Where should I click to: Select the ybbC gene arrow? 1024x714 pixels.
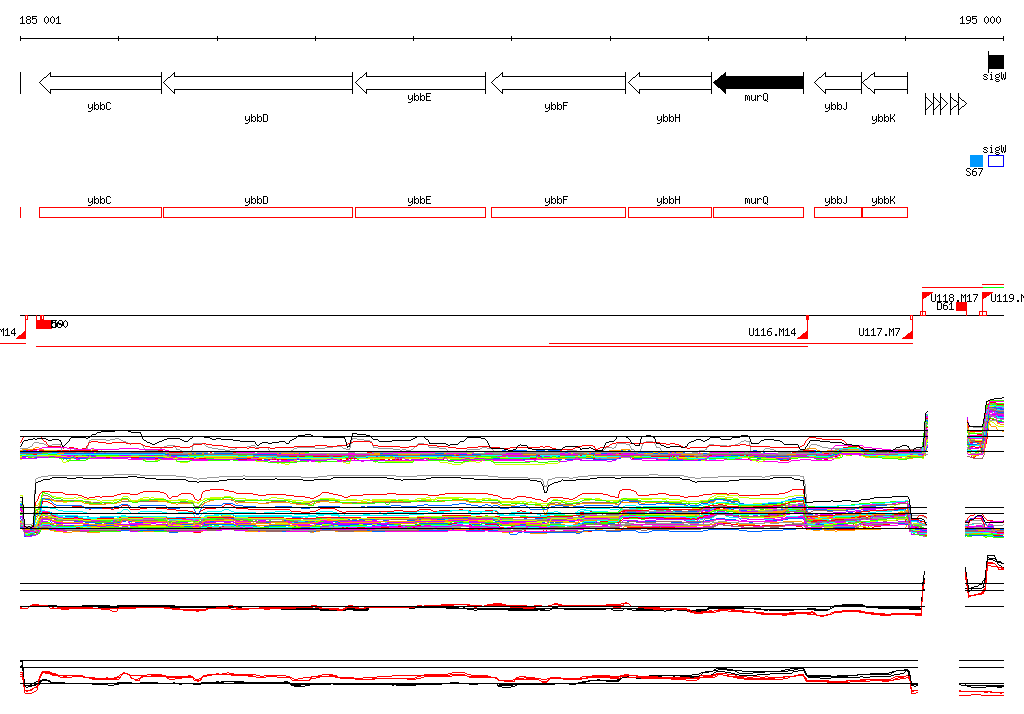coord(100,84)
